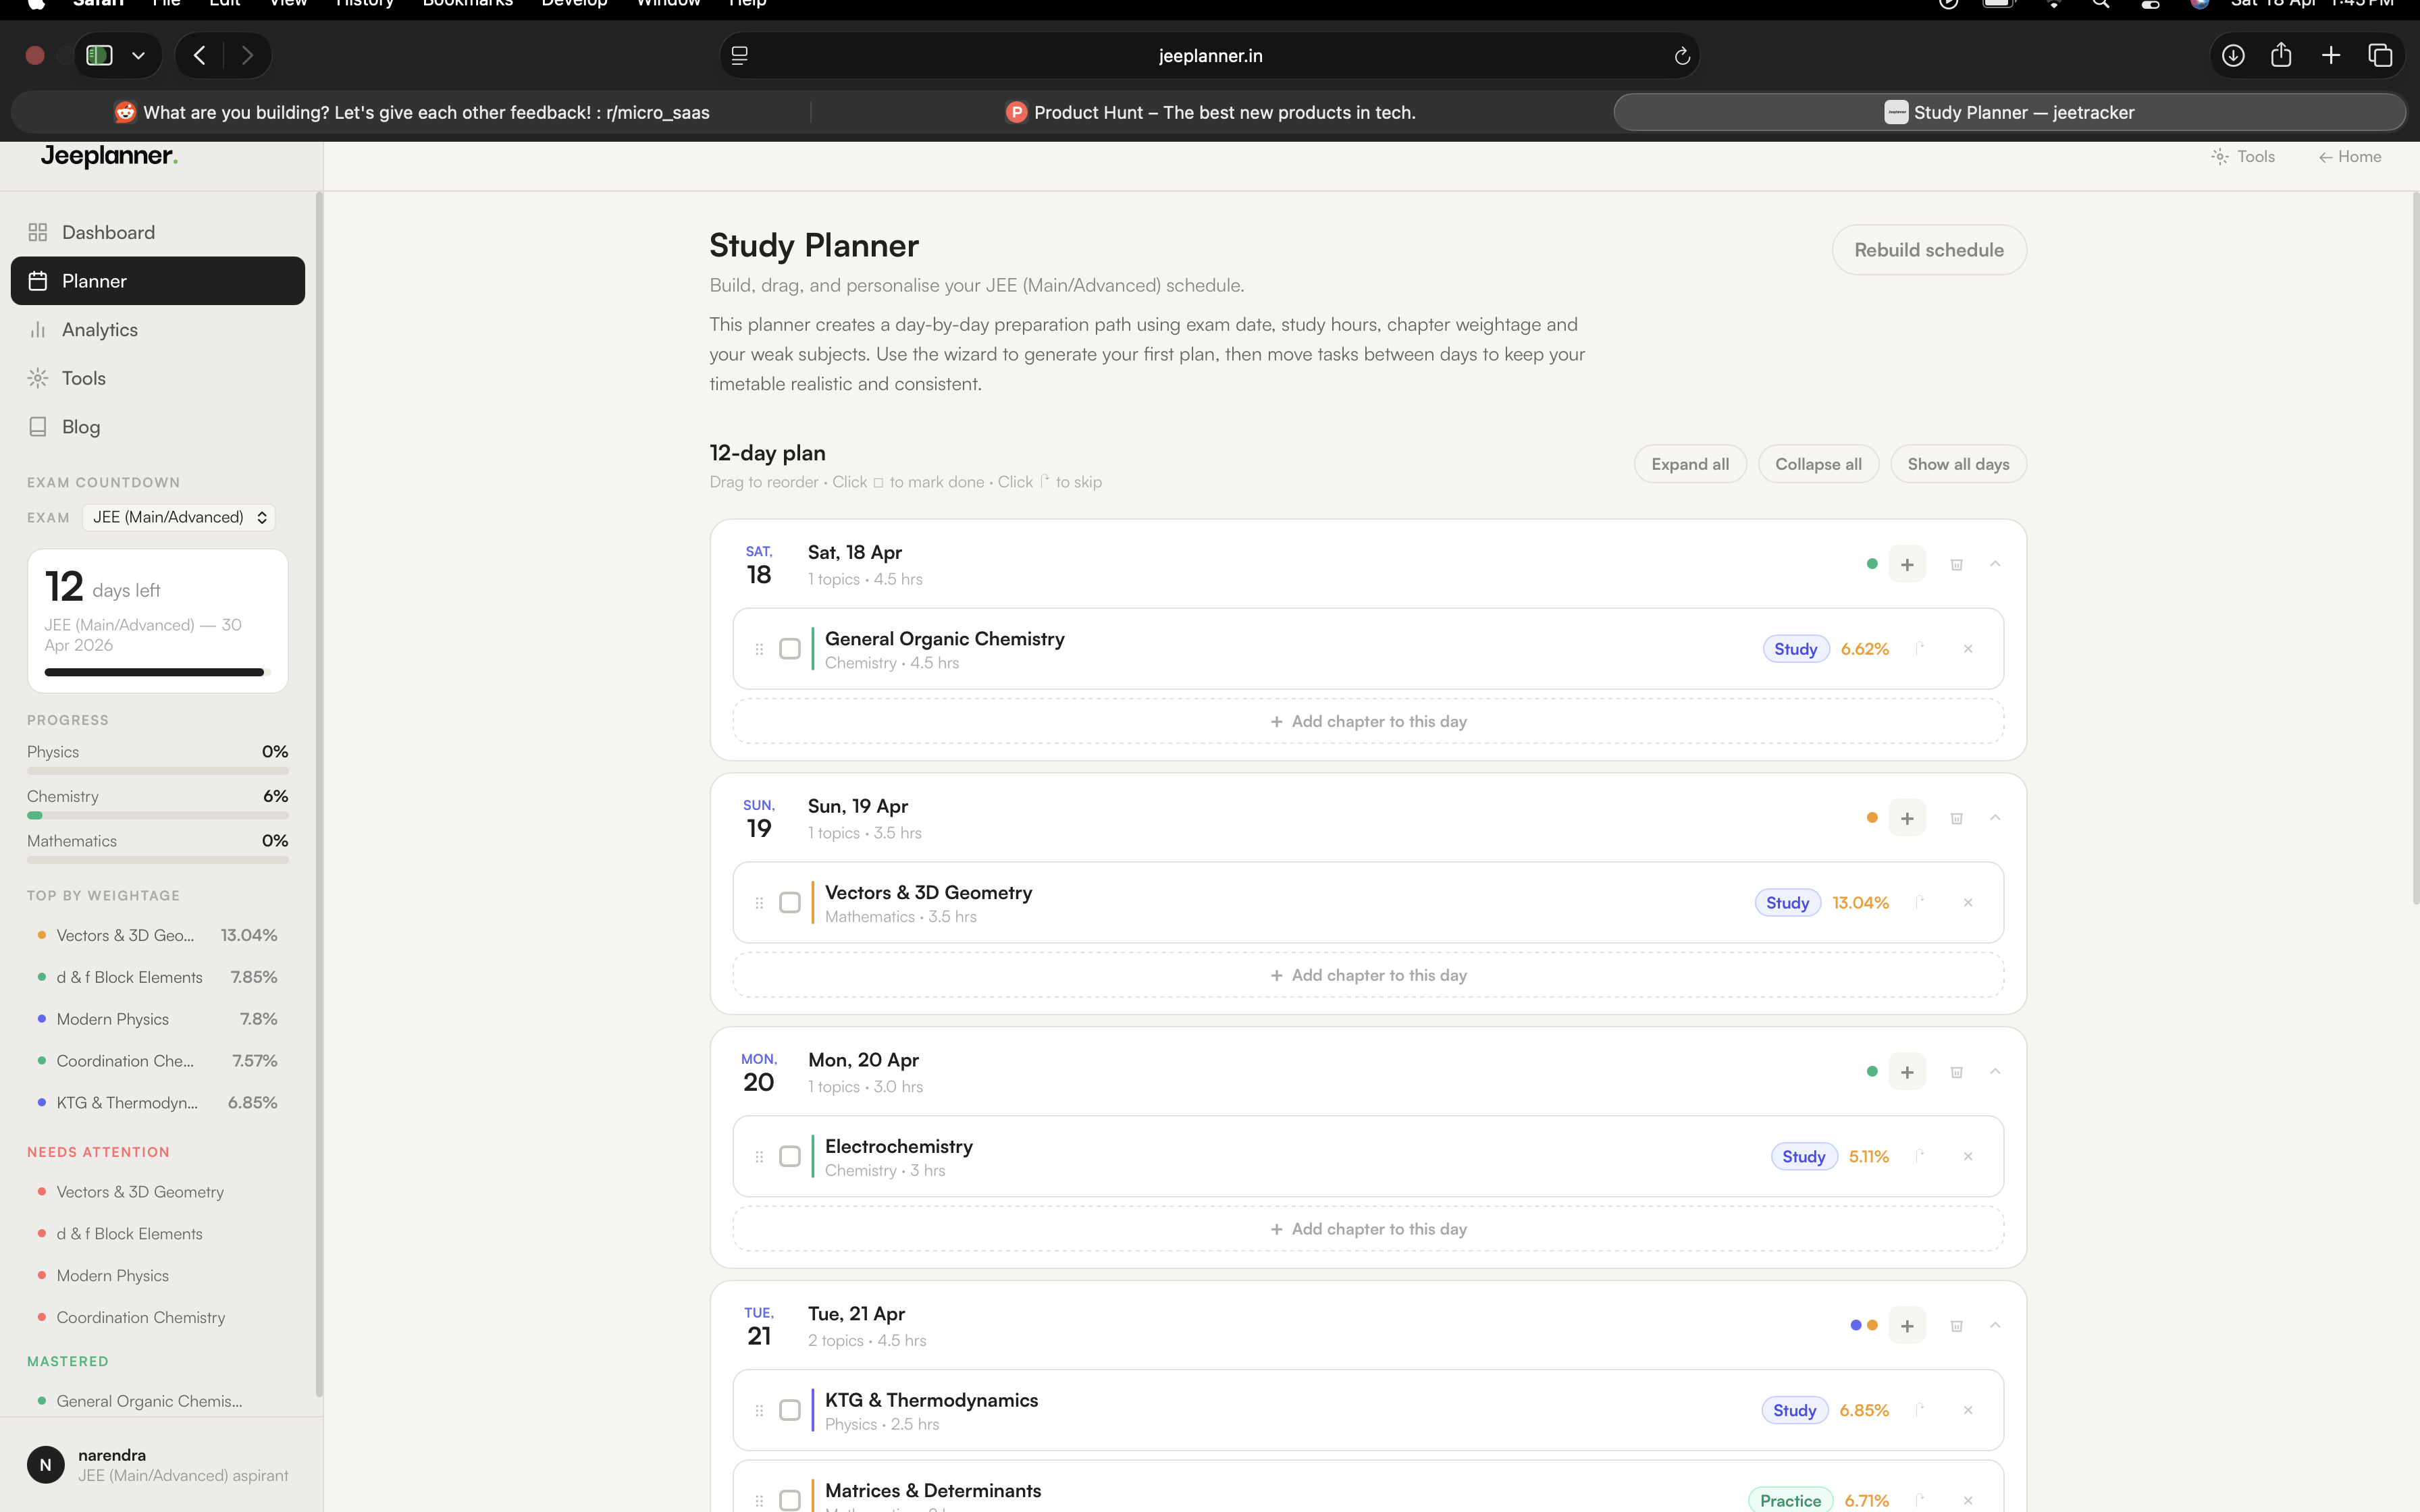Open Safari downloads icon
This screenshot has width=2420, height=1512.
[2233, 55]
